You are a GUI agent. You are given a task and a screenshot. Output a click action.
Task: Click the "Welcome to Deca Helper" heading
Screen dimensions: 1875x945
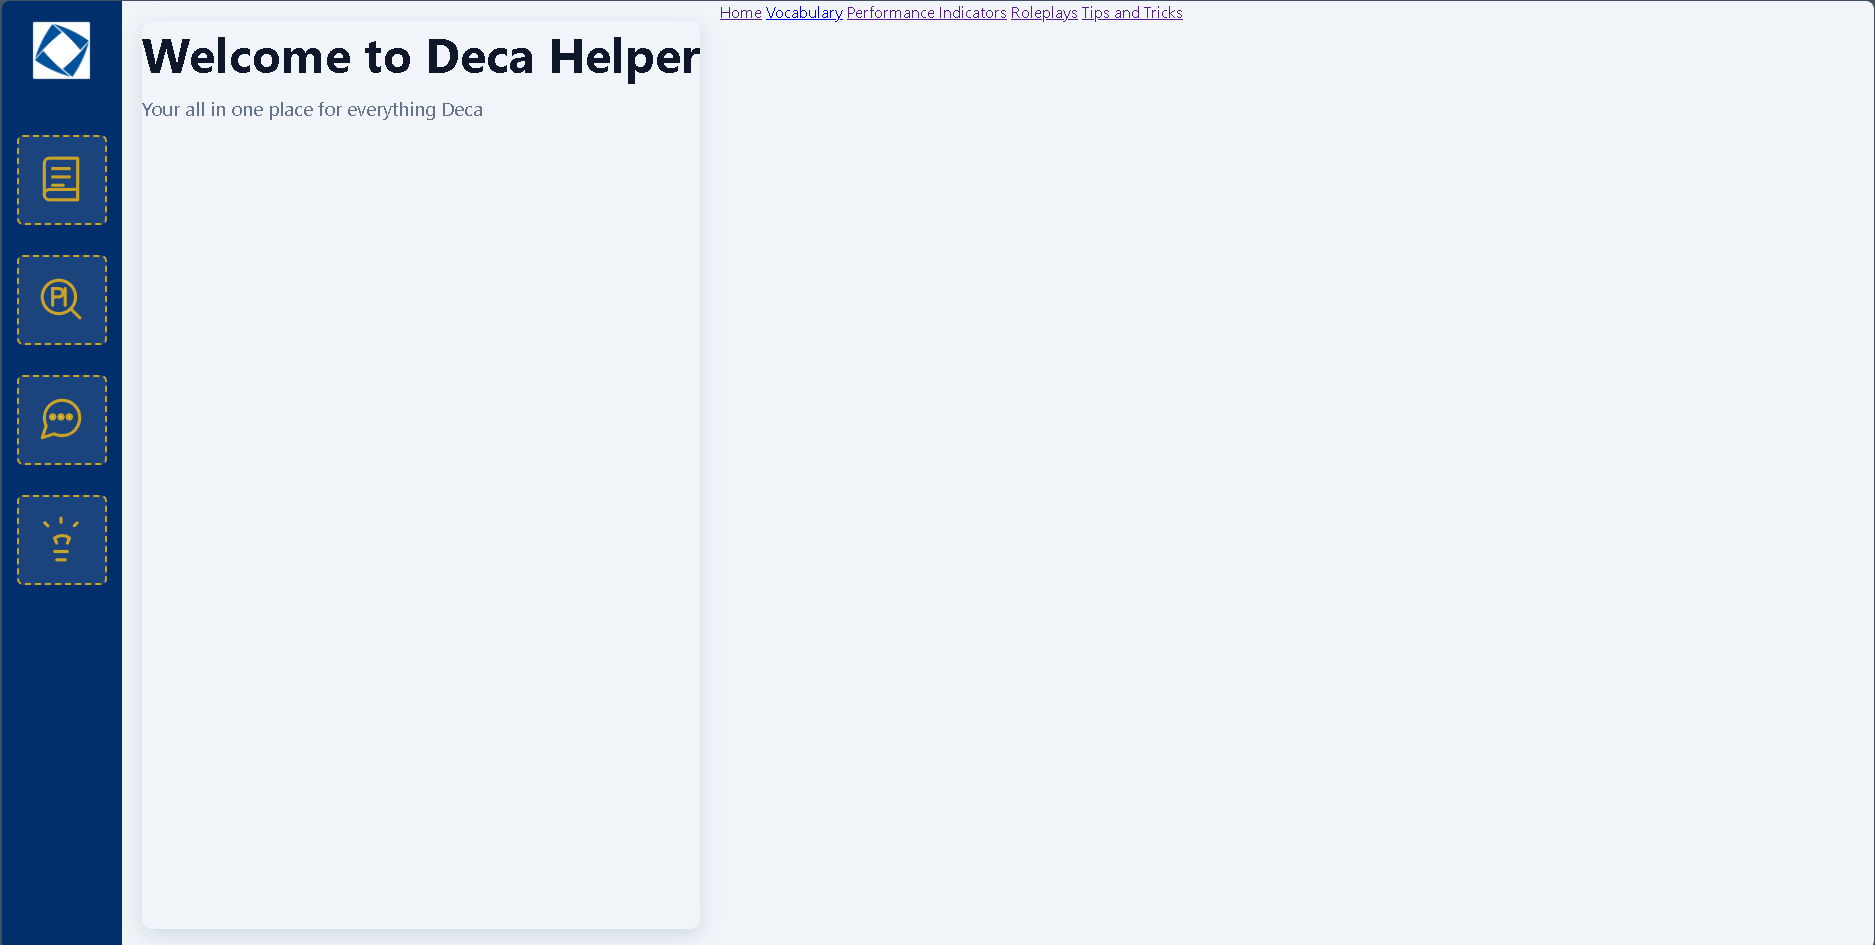tap(420, 57)
